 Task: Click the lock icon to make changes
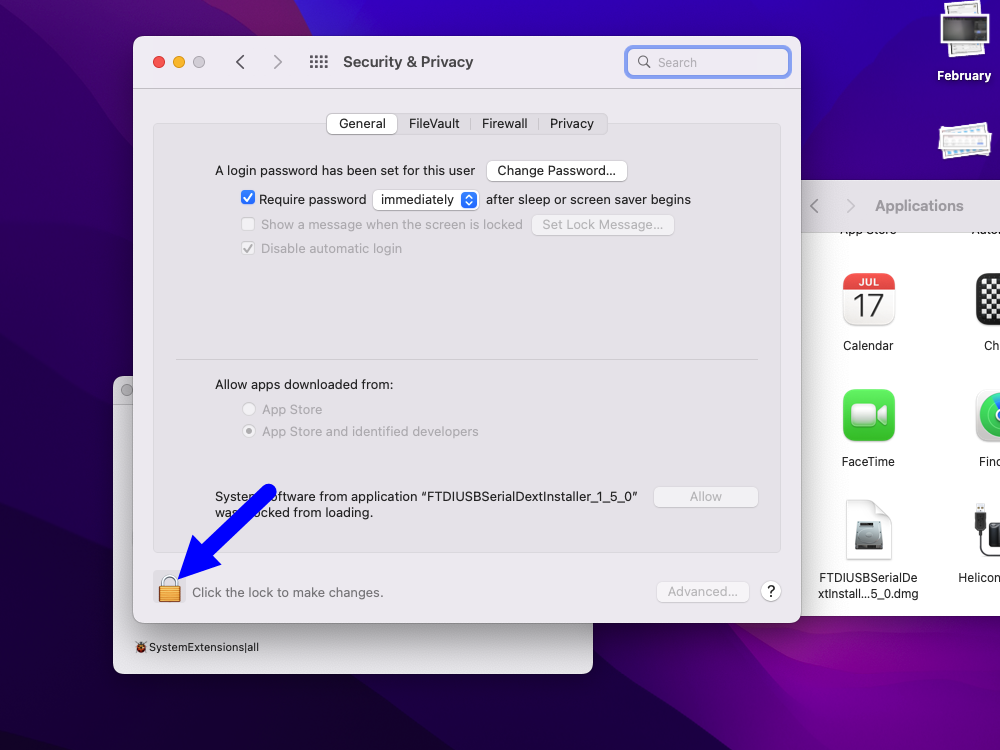pyautogui.click(x=170, y=589)
